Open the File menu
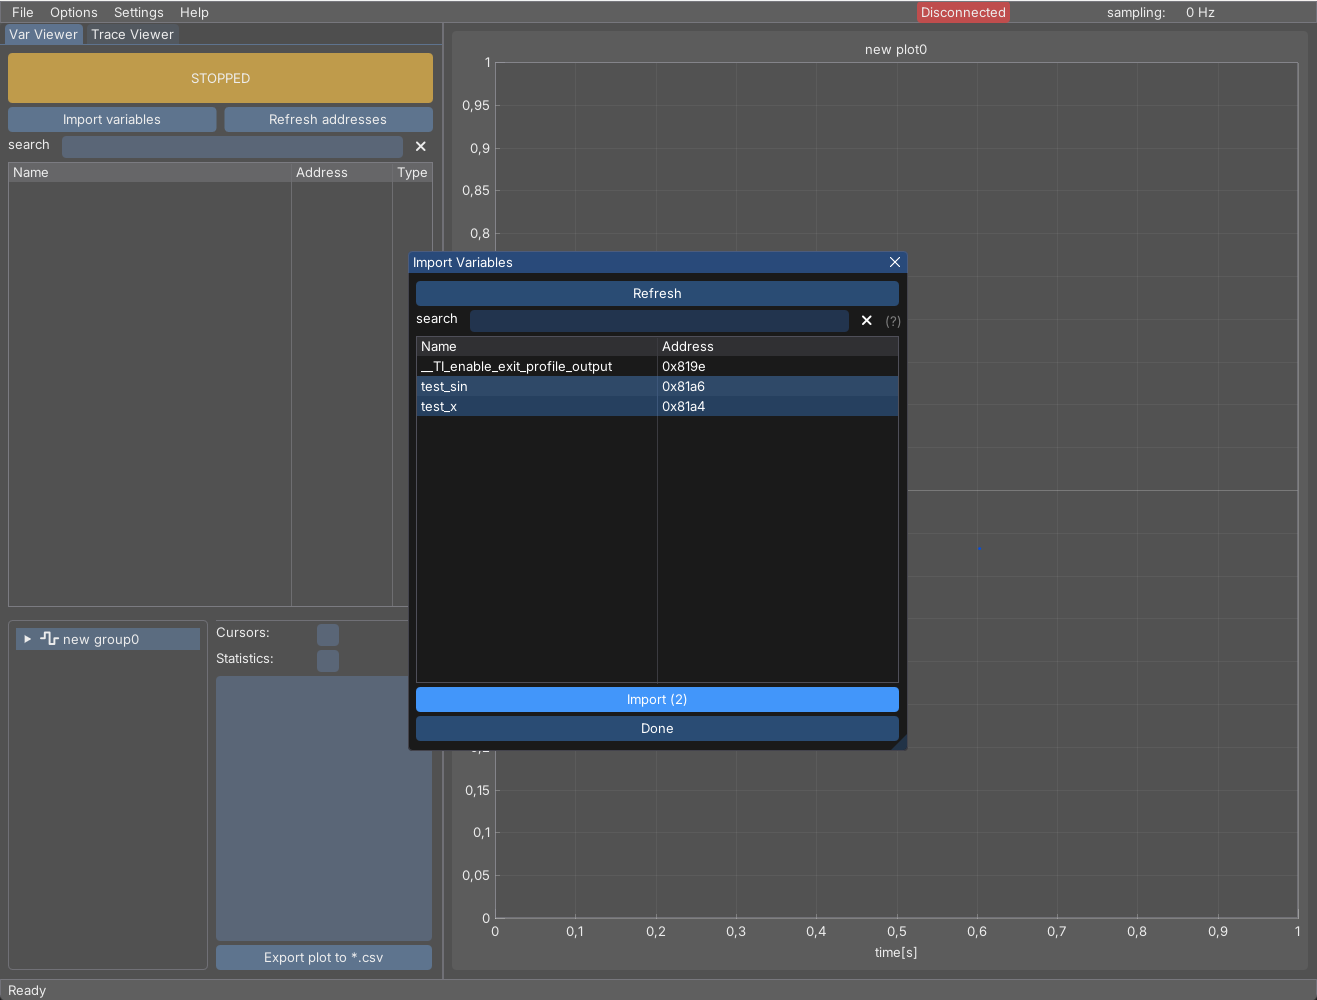 point(22,12)
